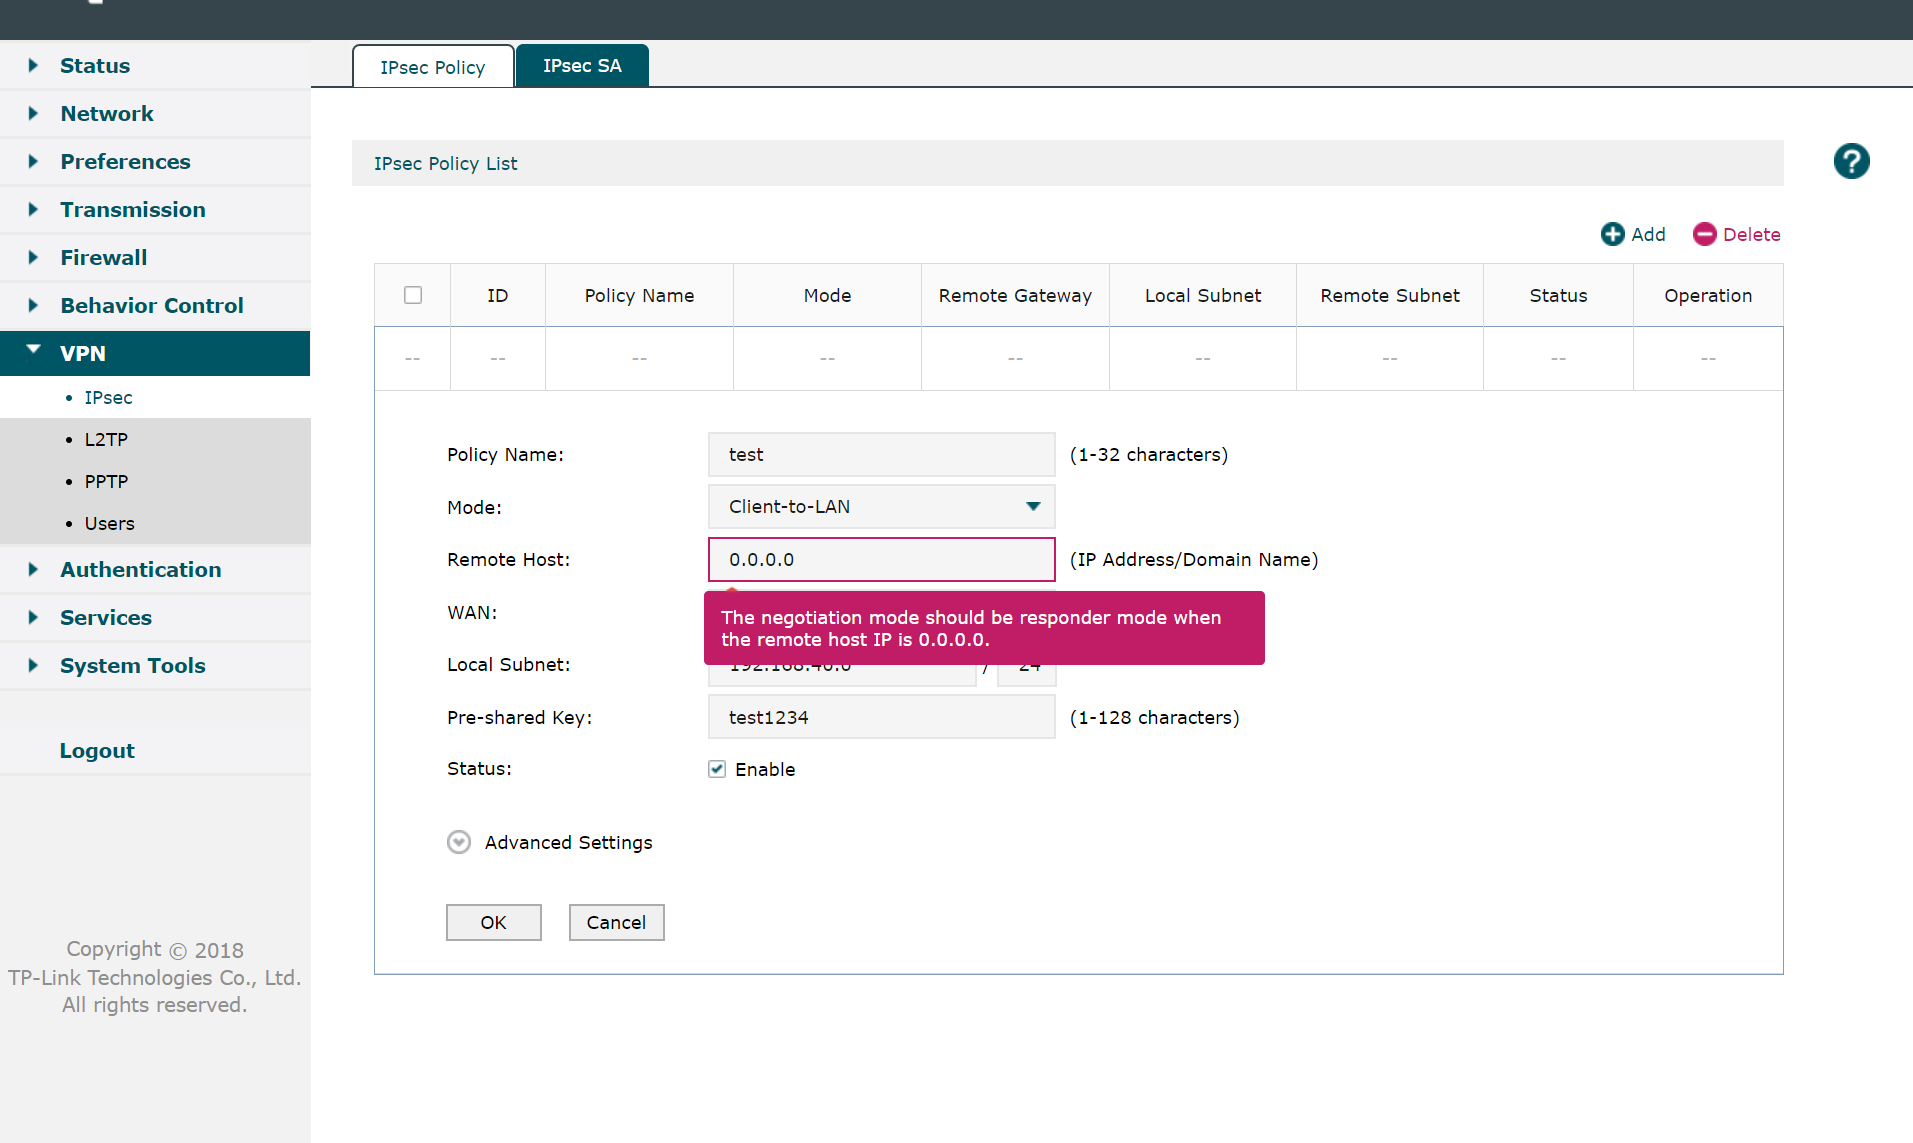
Task: Click the Mode column header
Action: [x=827, y=295]
